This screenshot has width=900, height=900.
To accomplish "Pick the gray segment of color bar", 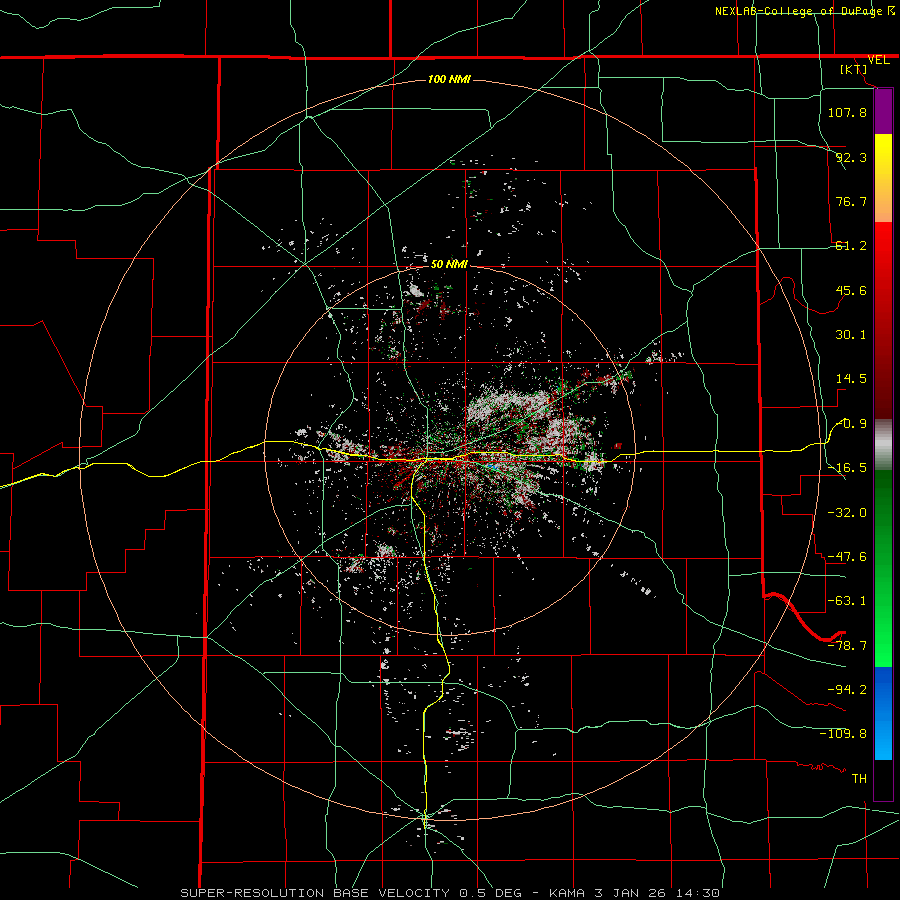I will tap(883, 445).
